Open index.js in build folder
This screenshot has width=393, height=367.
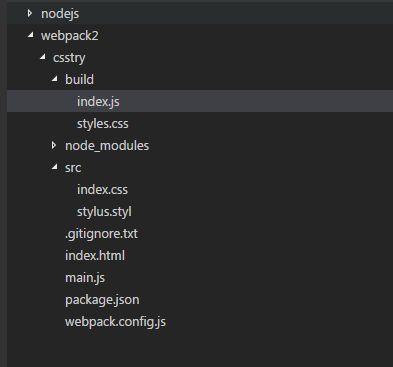[98, 102]
